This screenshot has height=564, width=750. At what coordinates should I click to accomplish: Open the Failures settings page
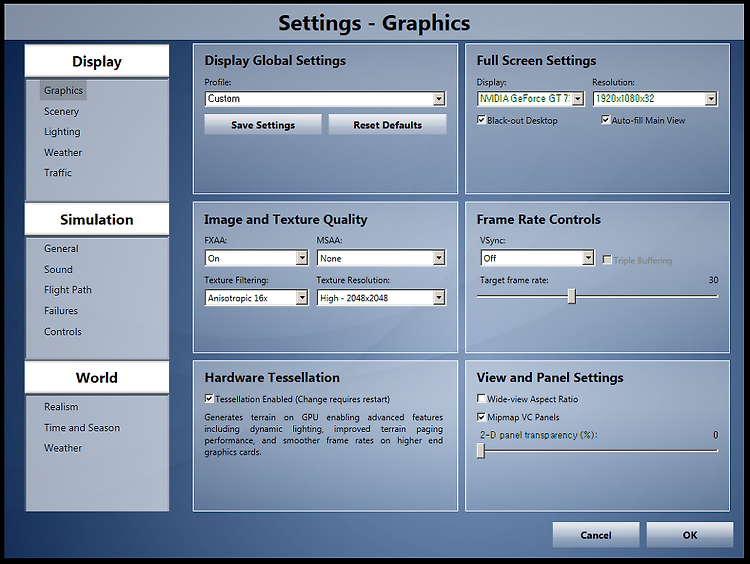[x=61, y=311]
